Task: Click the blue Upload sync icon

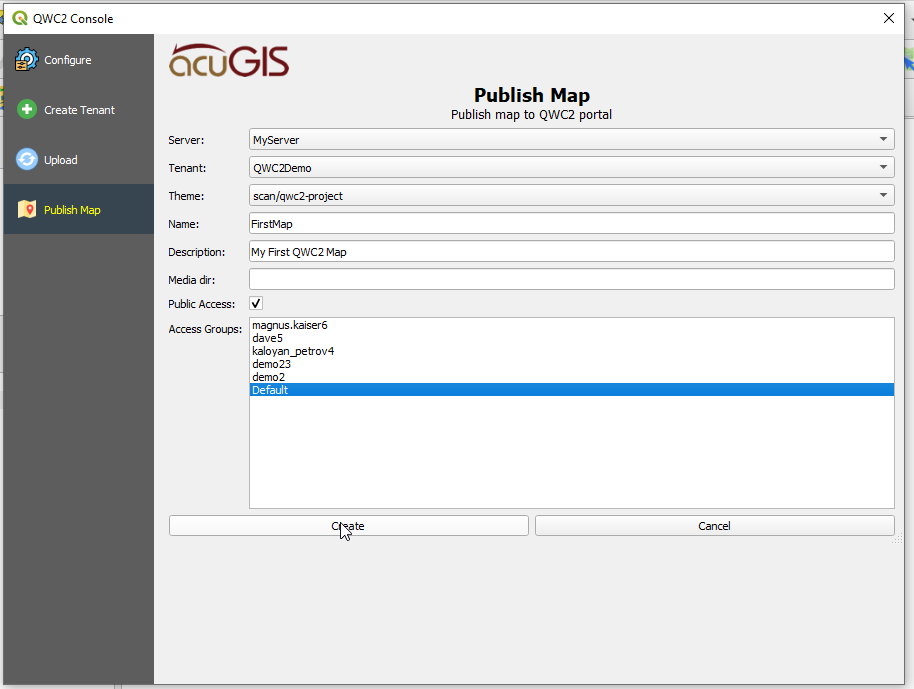Action: pyautogui.click(x=27, y=160)
